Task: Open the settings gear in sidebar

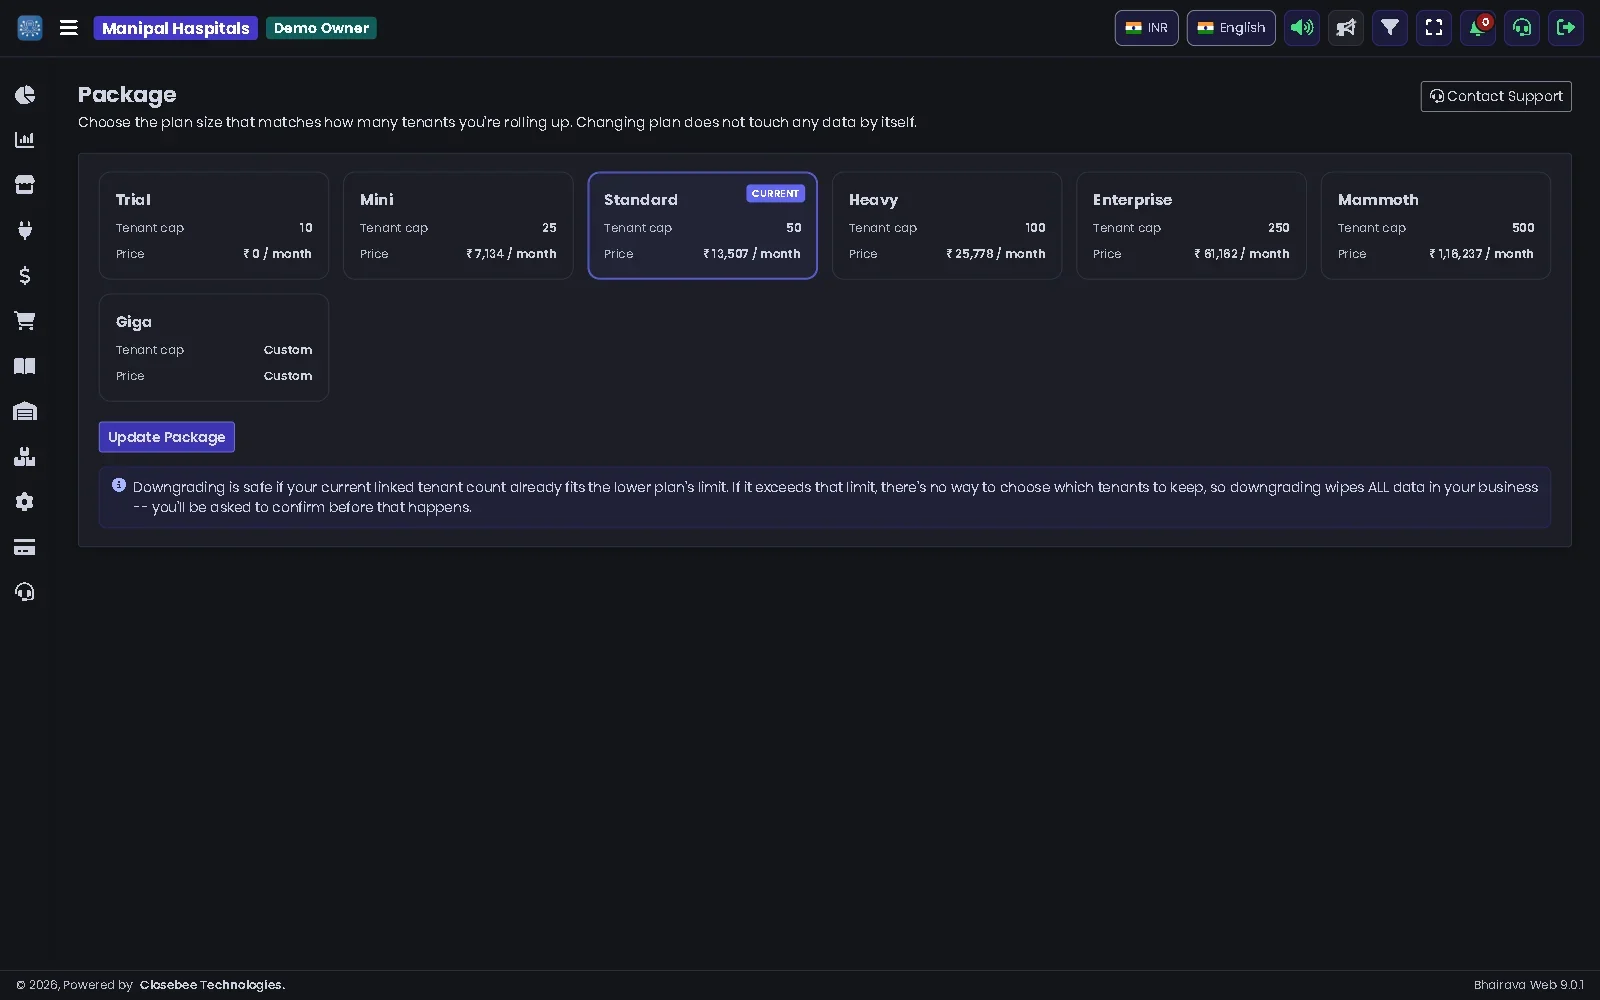Action: [x=25, y=502]
